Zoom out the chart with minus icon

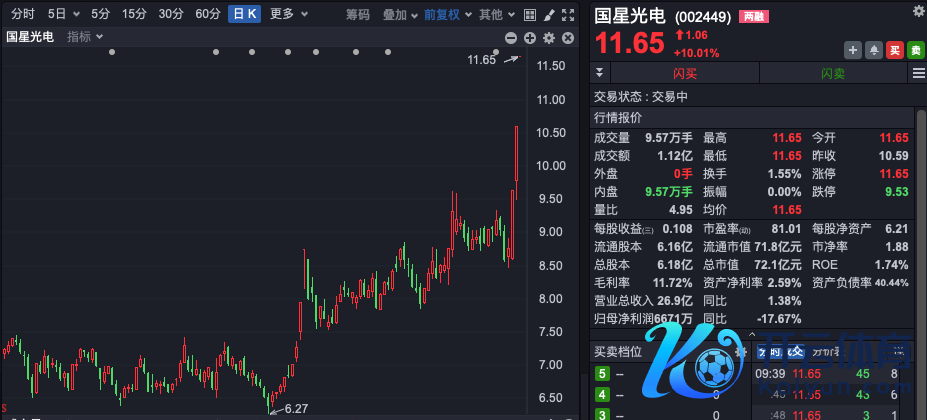(x=510, y=38)
